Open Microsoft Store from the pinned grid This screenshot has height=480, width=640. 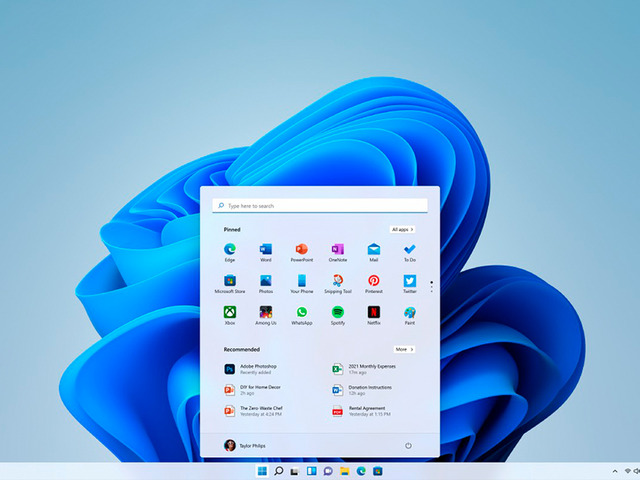click(x=230, y=282)
